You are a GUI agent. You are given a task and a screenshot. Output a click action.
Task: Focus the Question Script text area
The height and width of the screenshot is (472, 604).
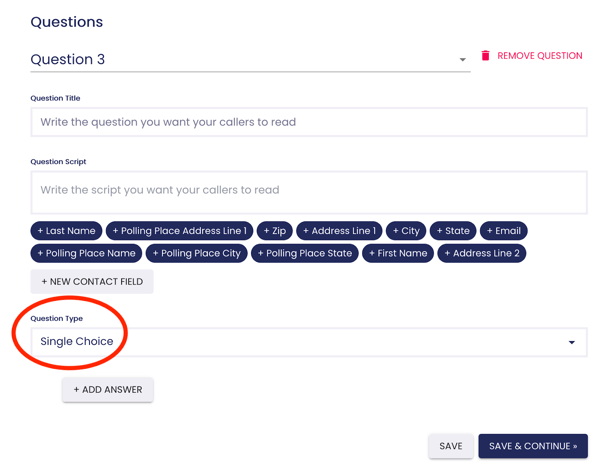[x=308, y=191]
